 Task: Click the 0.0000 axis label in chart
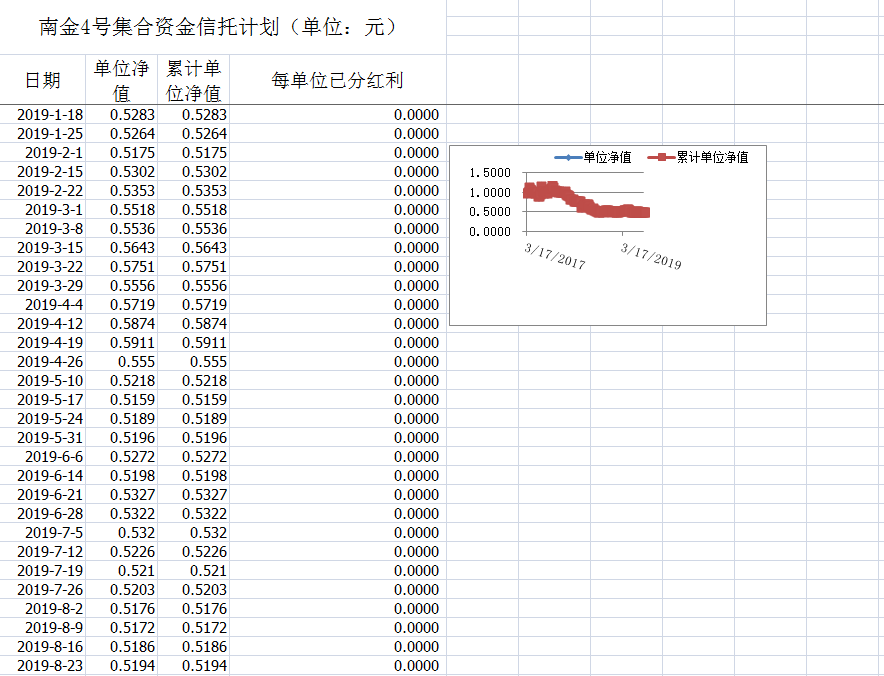pyautogui.click(x=489, y=232)
